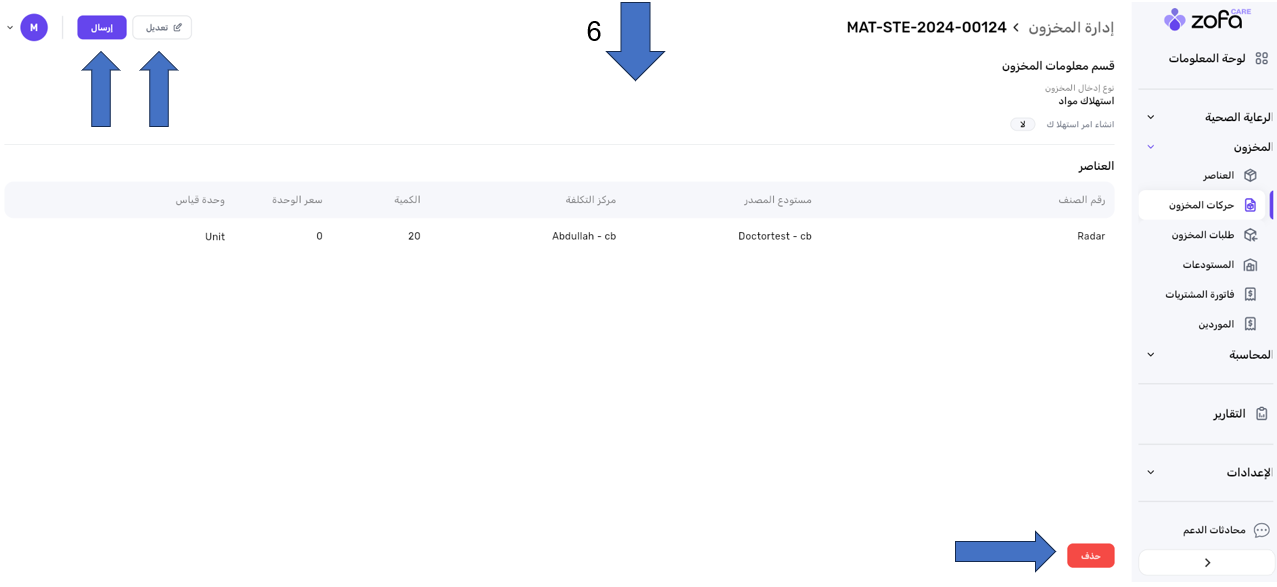
Task: Click the Zofa Care logo
Action: 1207,19
